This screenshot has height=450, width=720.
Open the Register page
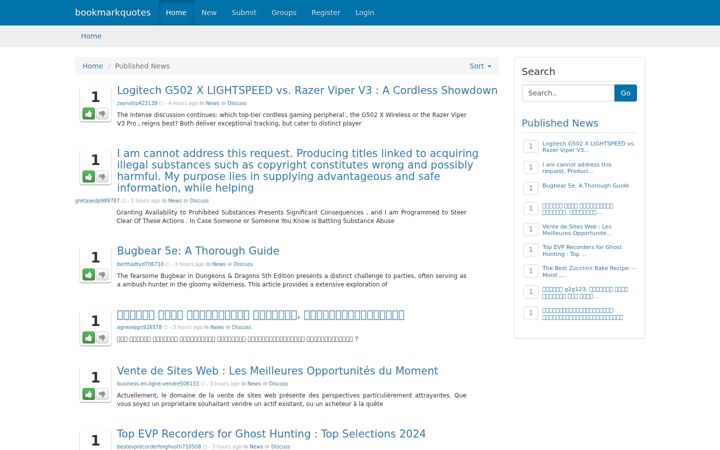[x=326, y=12]
